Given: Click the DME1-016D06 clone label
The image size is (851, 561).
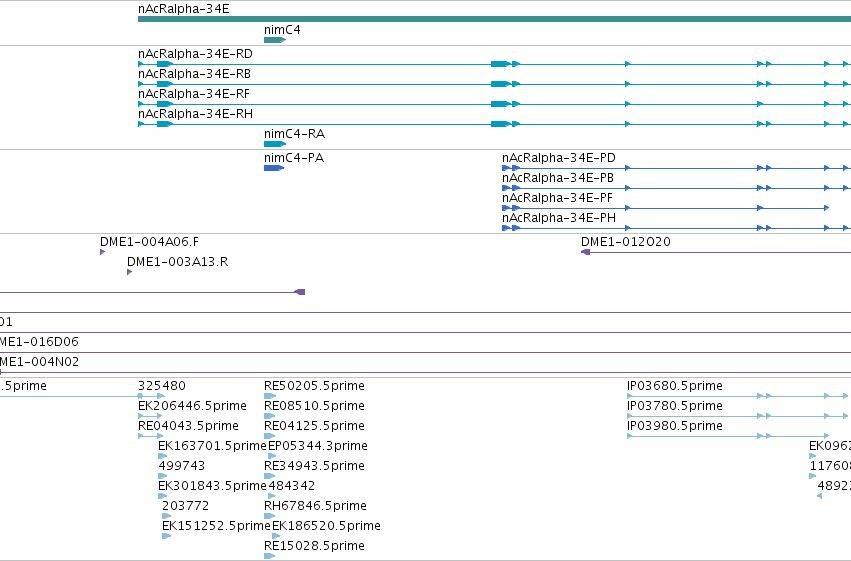Looking at the screenshot, I should point(39,342).
